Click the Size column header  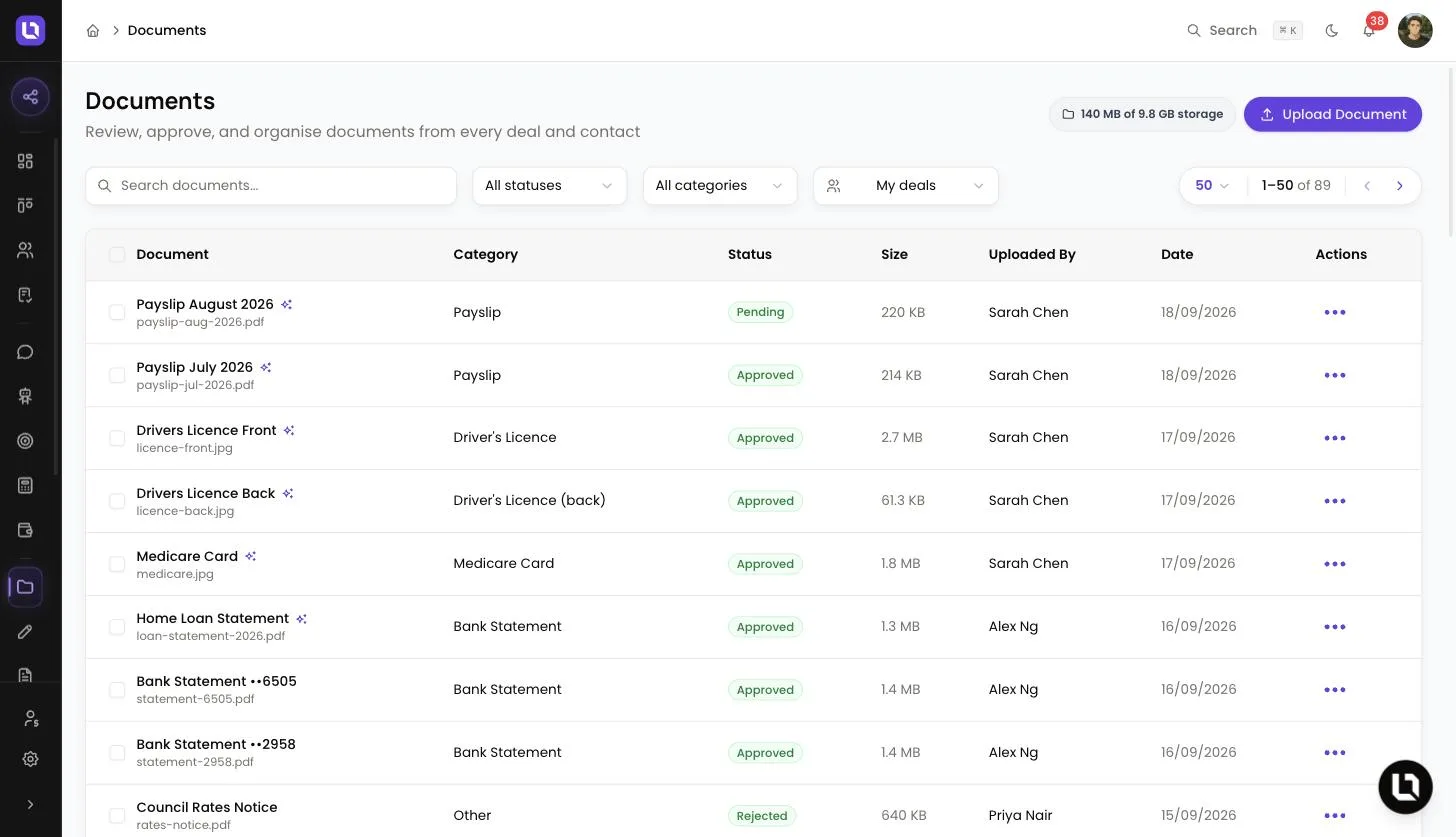click(x=894, y=255)
